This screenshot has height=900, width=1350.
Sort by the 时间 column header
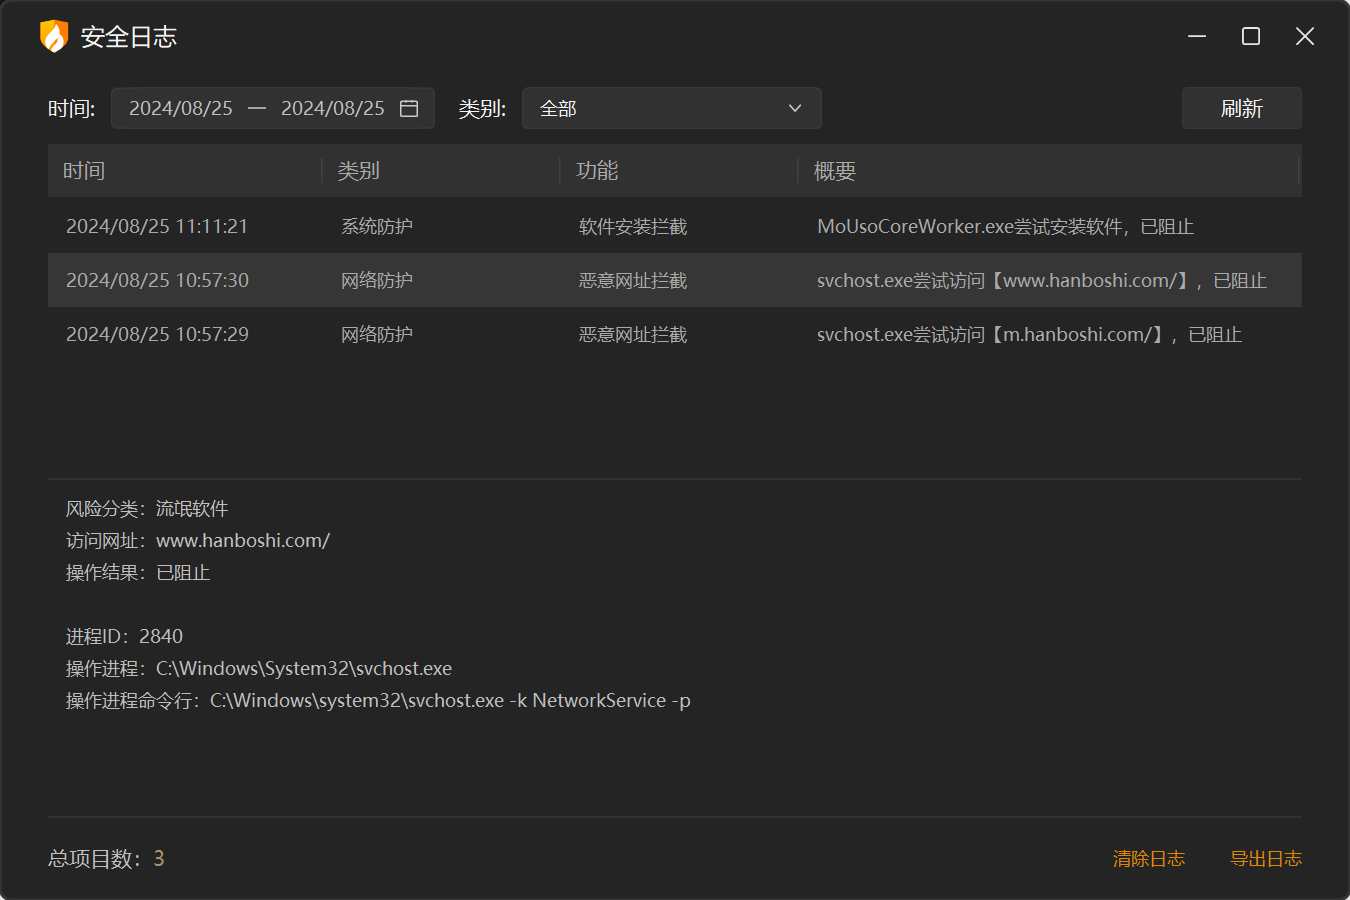pos(185,171)
